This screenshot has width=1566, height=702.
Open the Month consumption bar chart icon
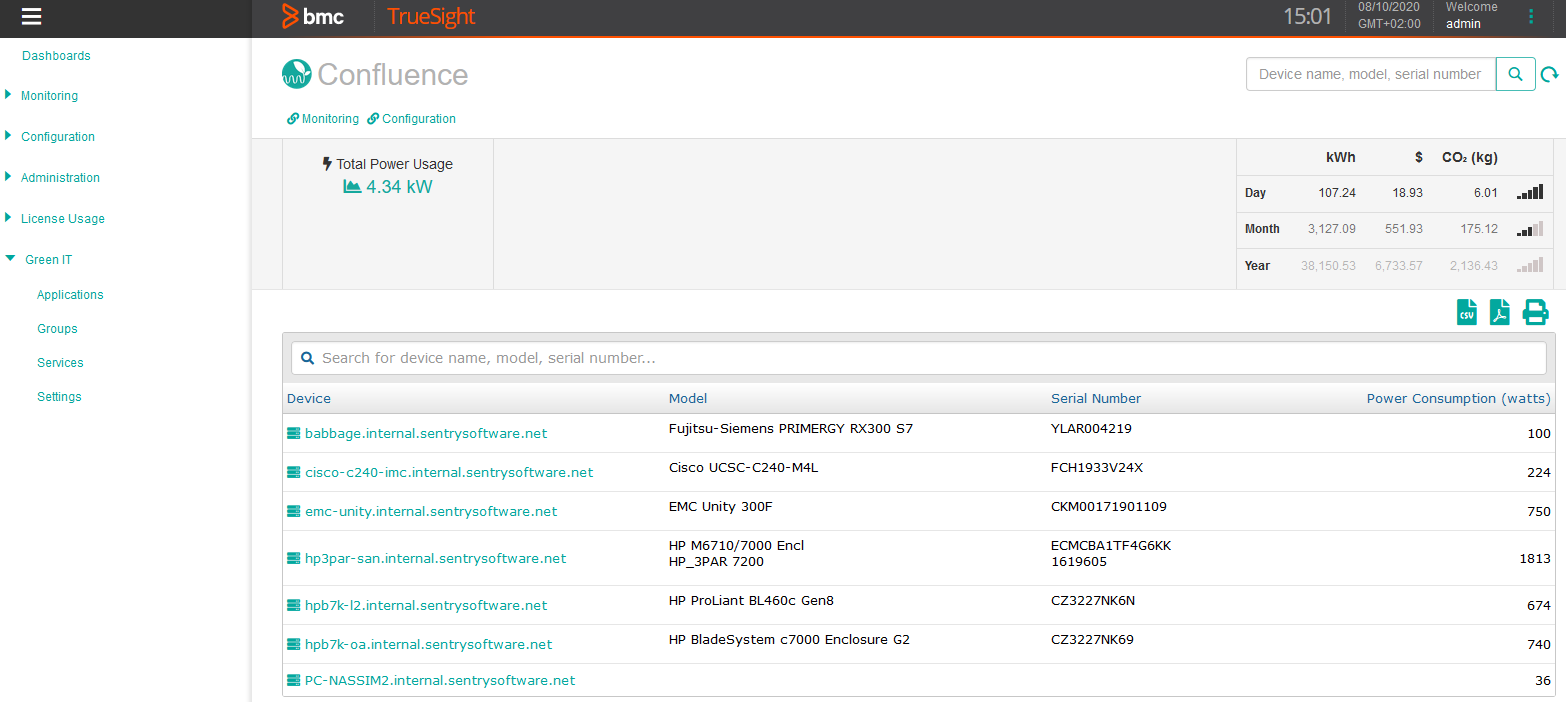[x=1528, y=228]
